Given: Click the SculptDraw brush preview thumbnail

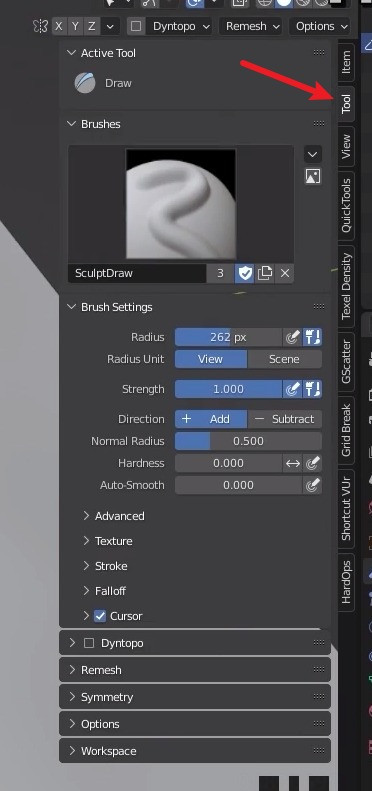Looking at the screenshot, I should (x=181, y=204).
